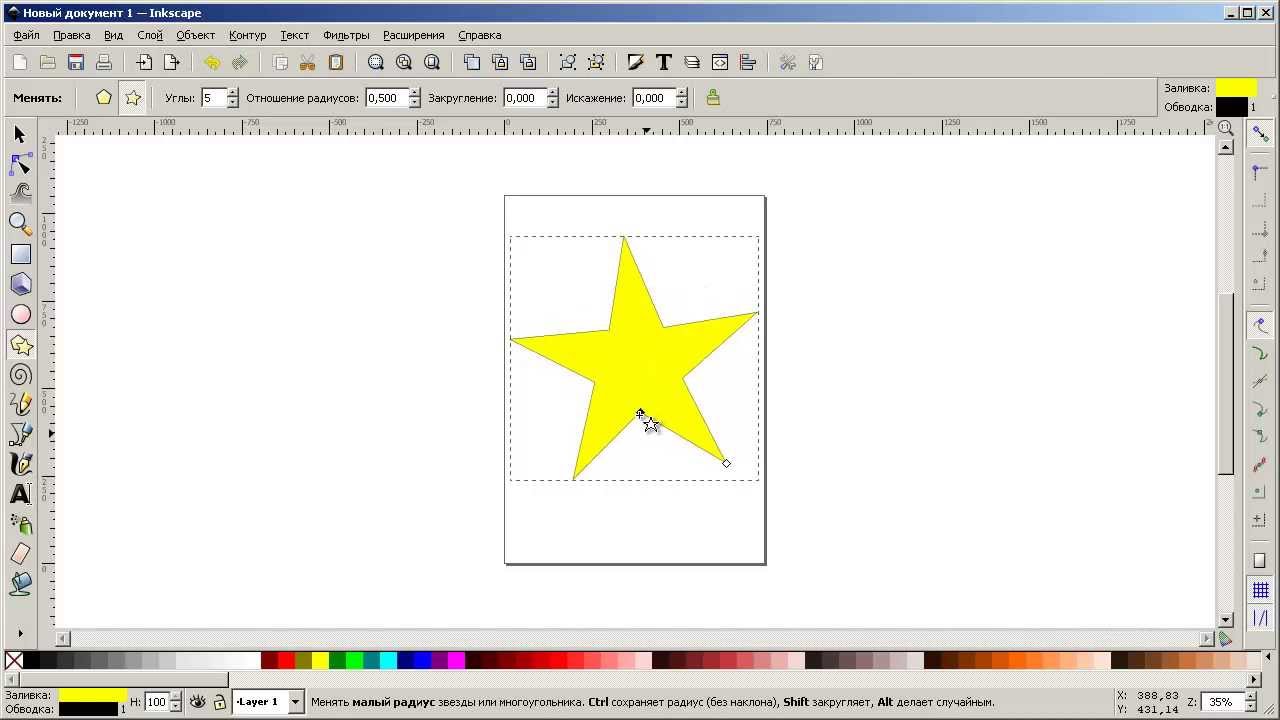
Task: Open the Слой menu
Action: click(150, 35)
